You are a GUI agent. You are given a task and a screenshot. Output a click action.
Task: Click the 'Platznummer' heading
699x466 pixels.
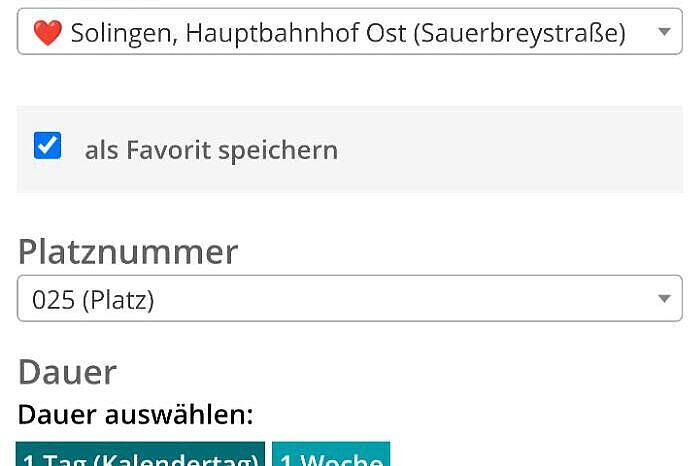tap(128, 252)
